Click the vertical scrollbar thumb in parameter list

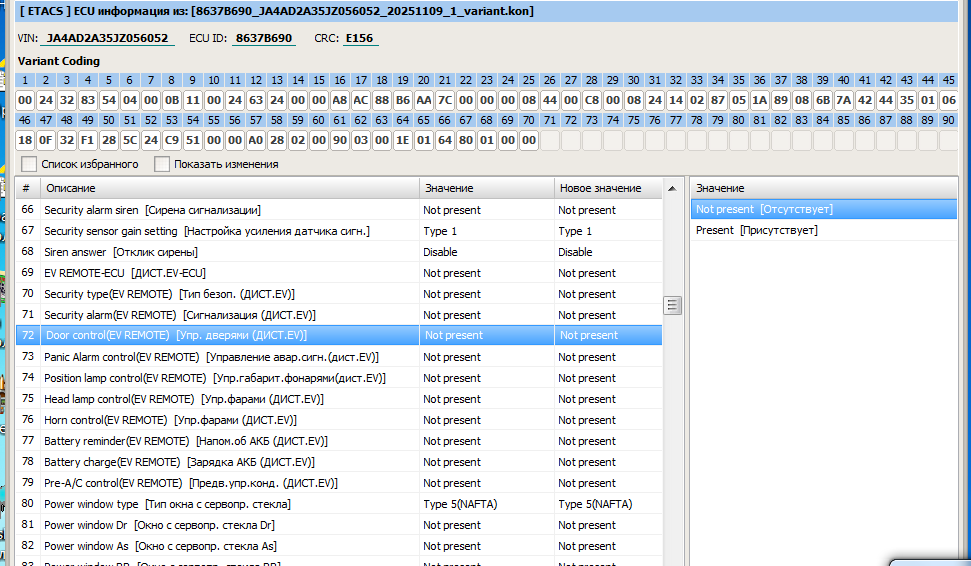coord(673,305)
